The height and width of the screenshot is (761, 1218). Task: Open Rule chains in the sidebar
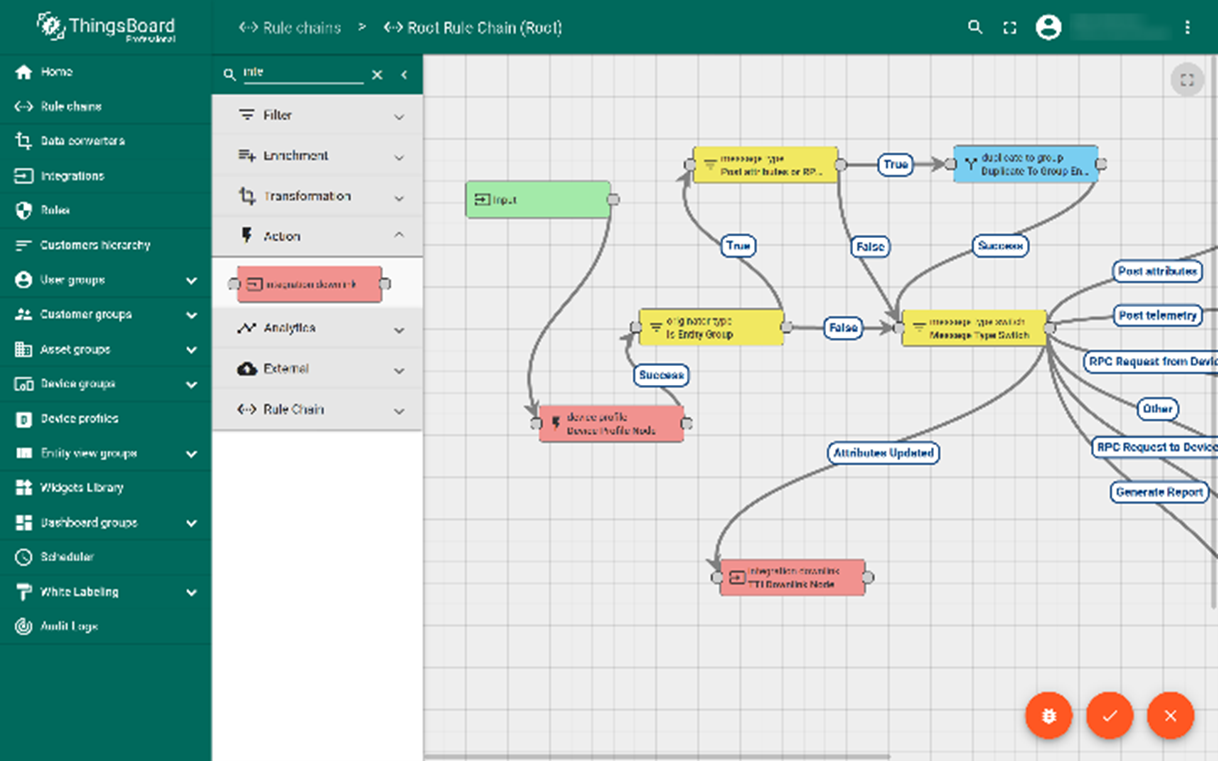point(70,107)
